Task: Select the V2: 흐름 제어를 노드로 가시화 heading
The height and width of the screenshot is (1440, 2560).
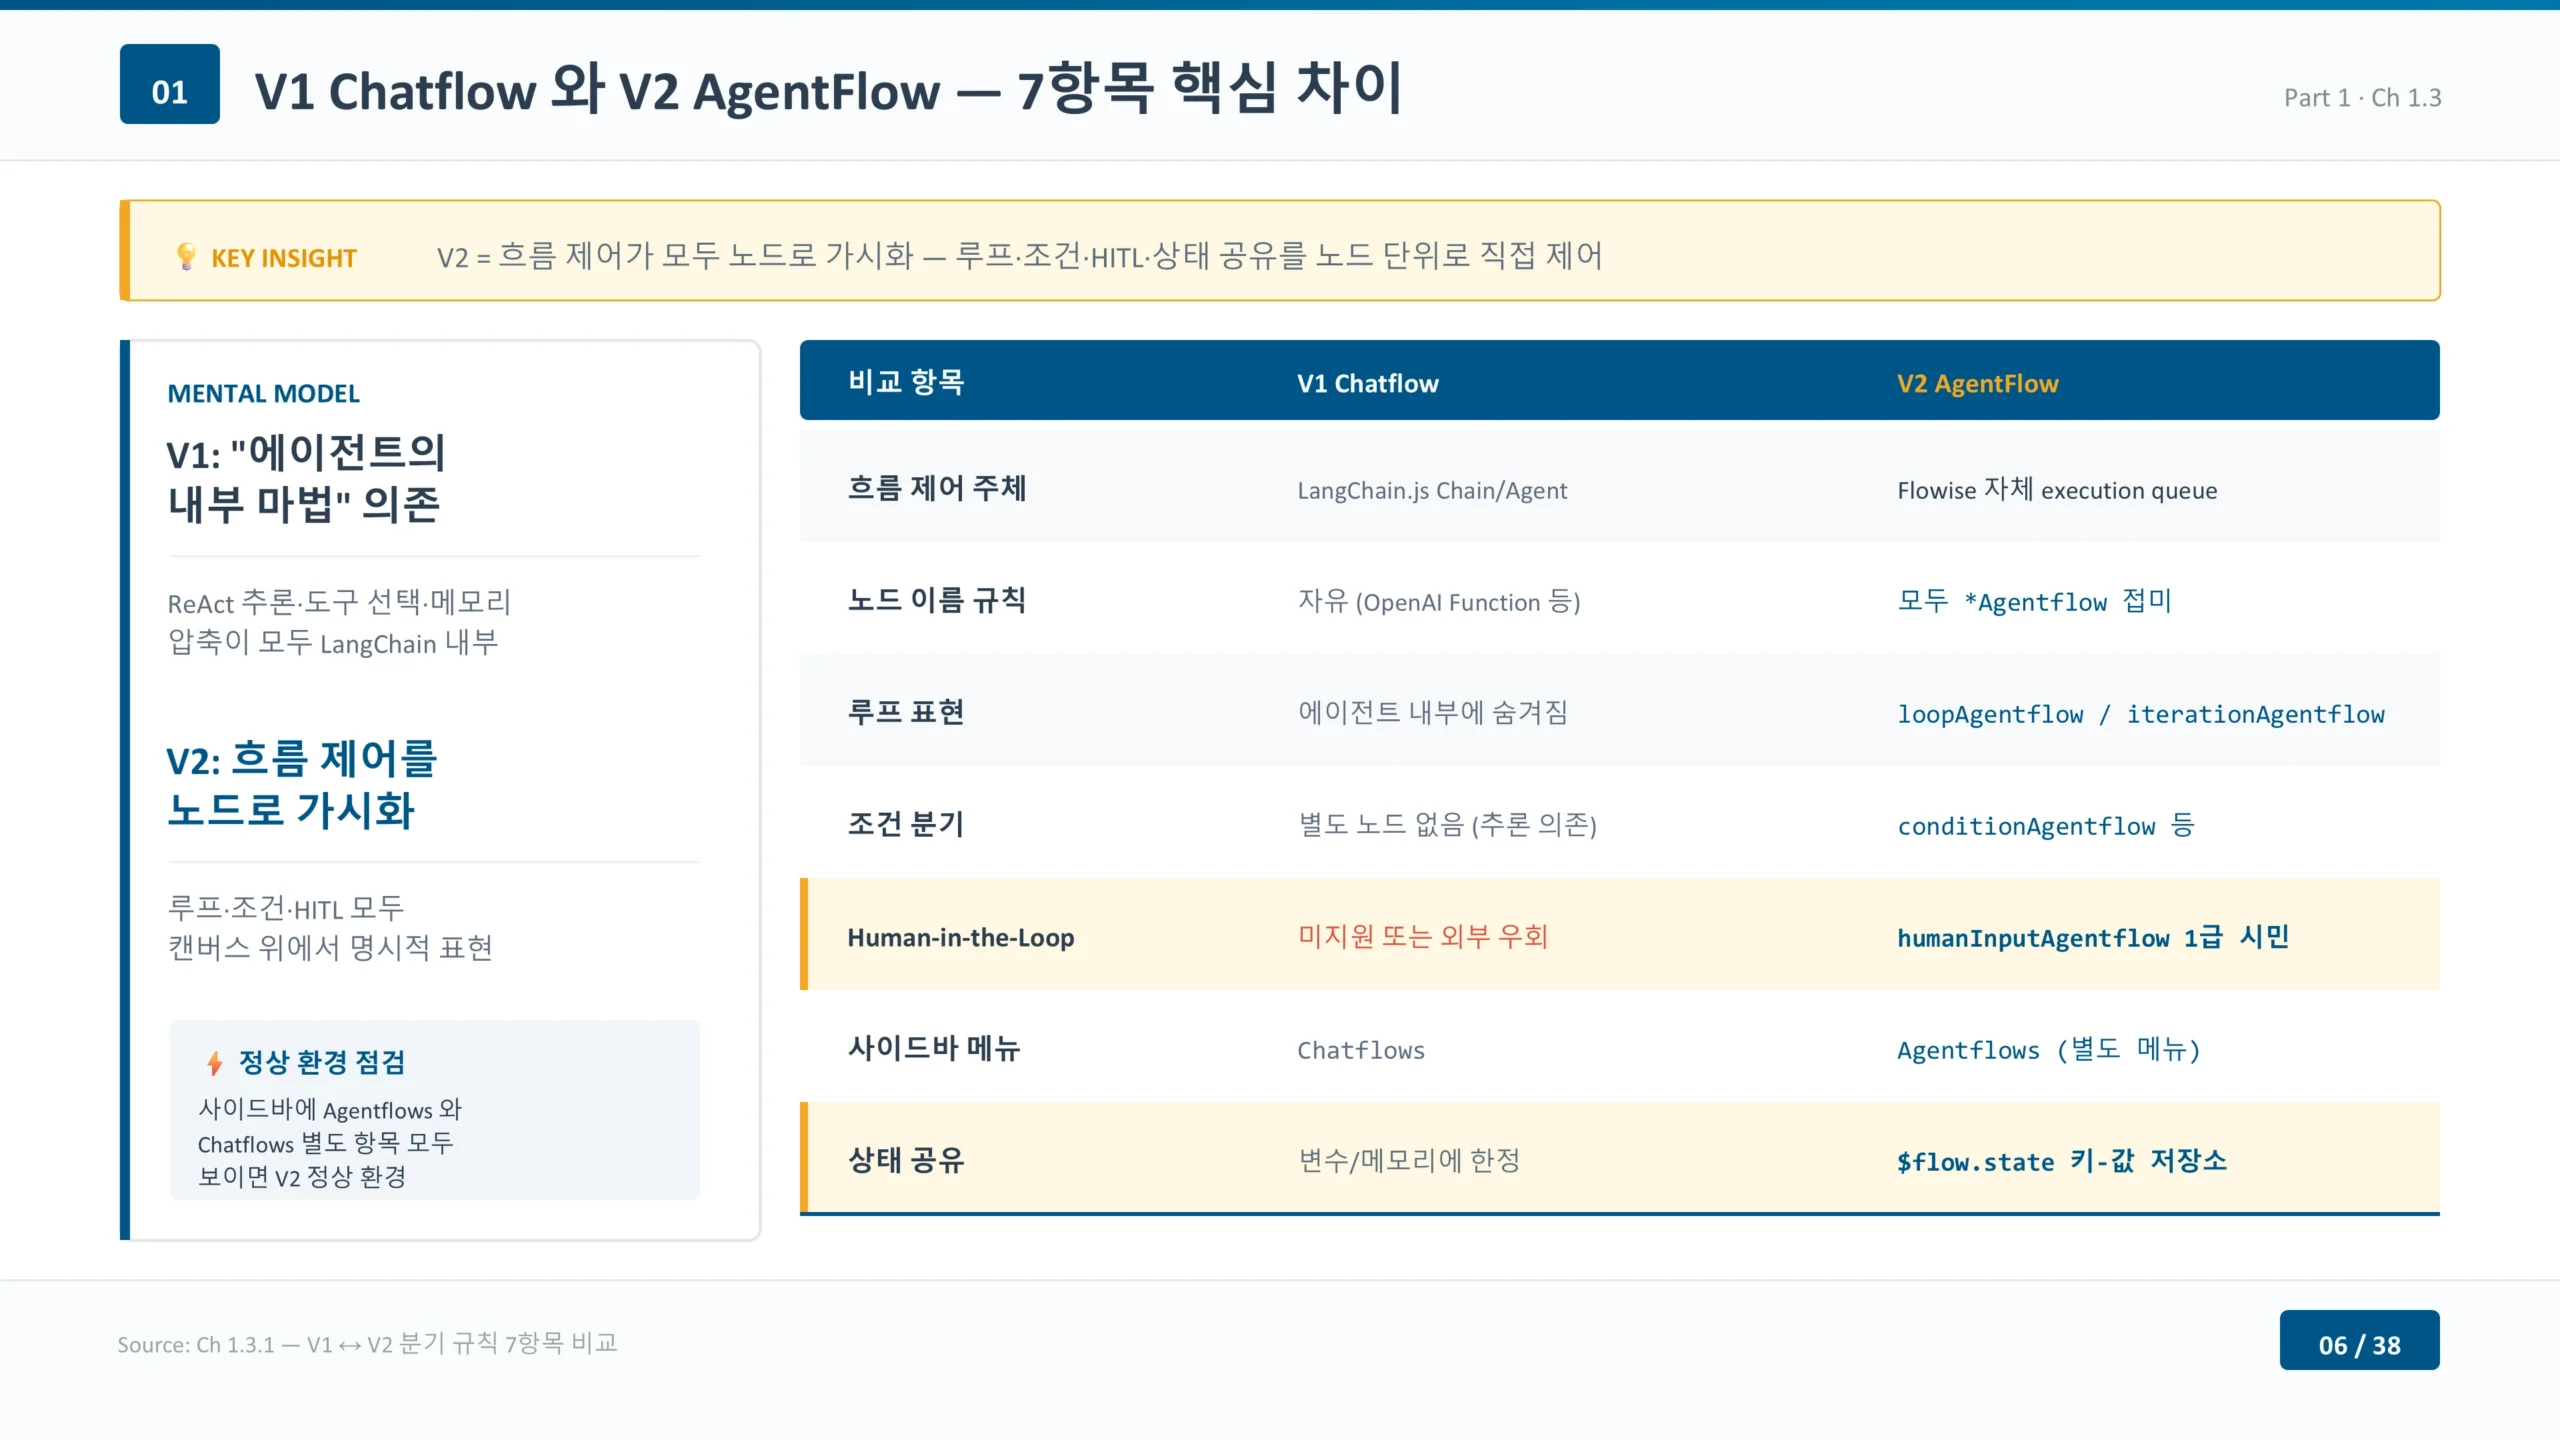Action: pyautogui.click(x=301, y=785)
